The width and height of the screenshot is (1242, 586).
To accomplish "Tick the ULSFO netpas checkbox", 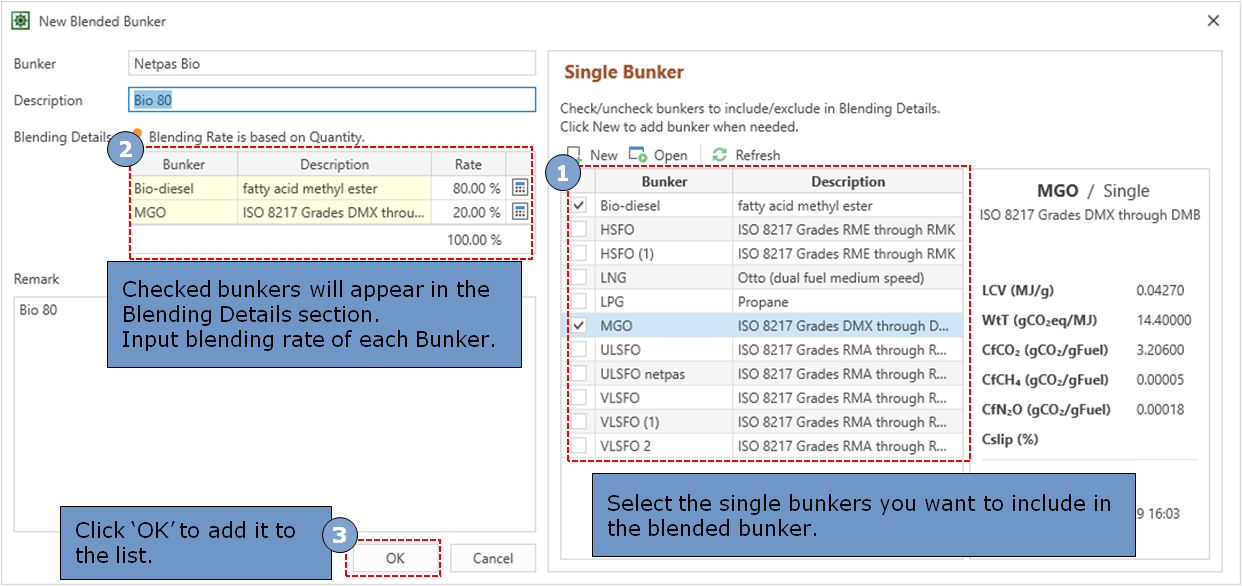I will [580, 374].
